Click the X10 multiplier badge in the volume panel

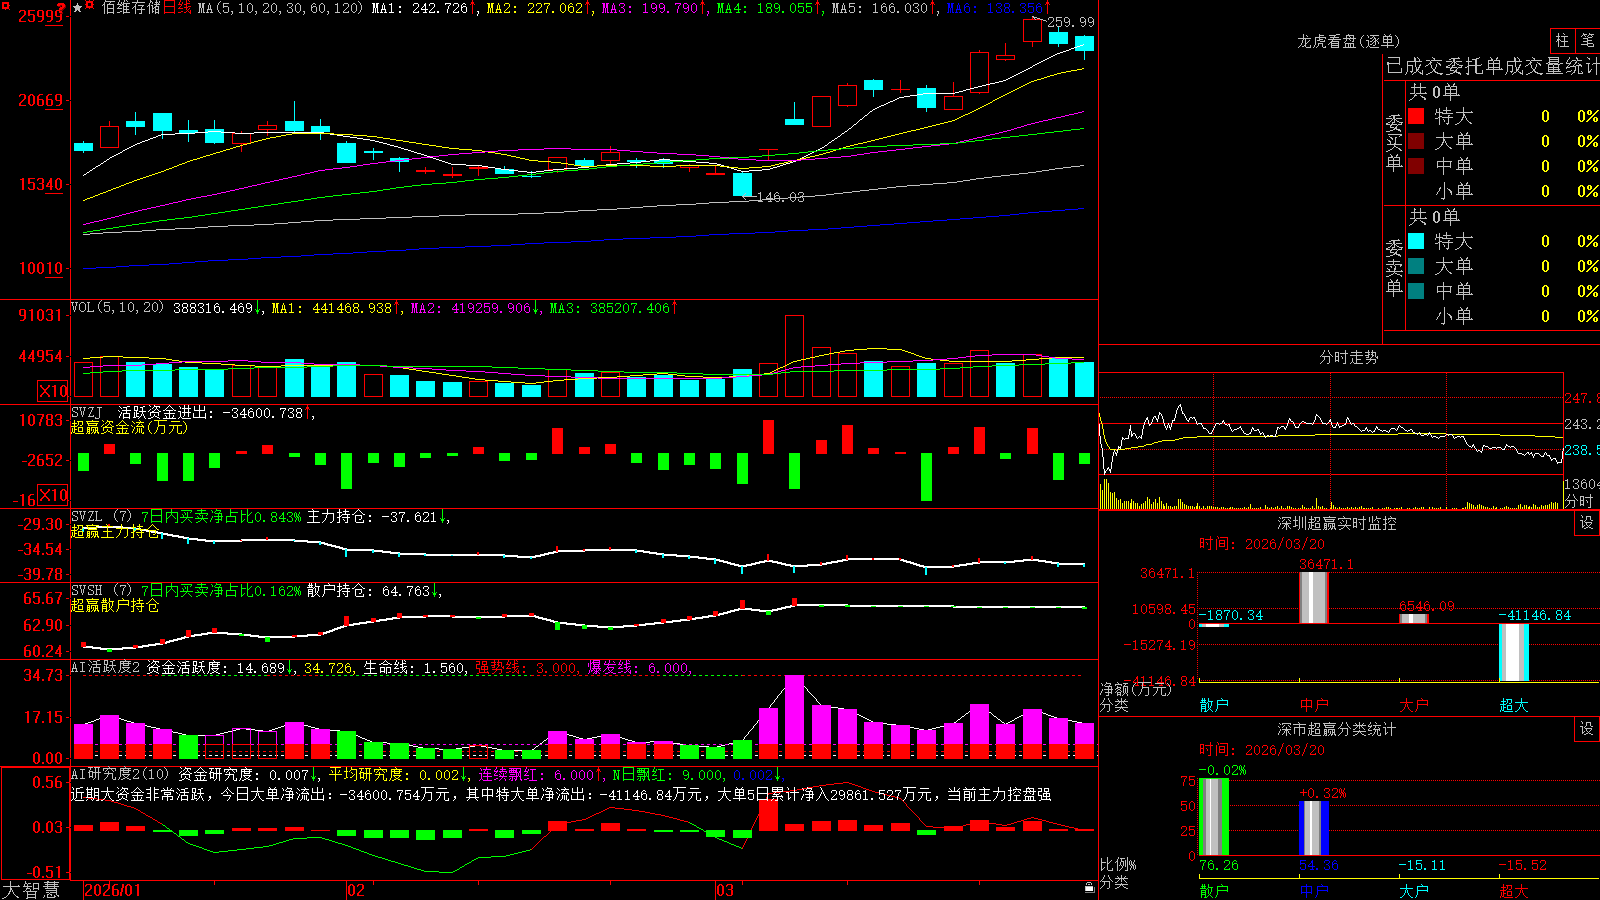(53, 390)
